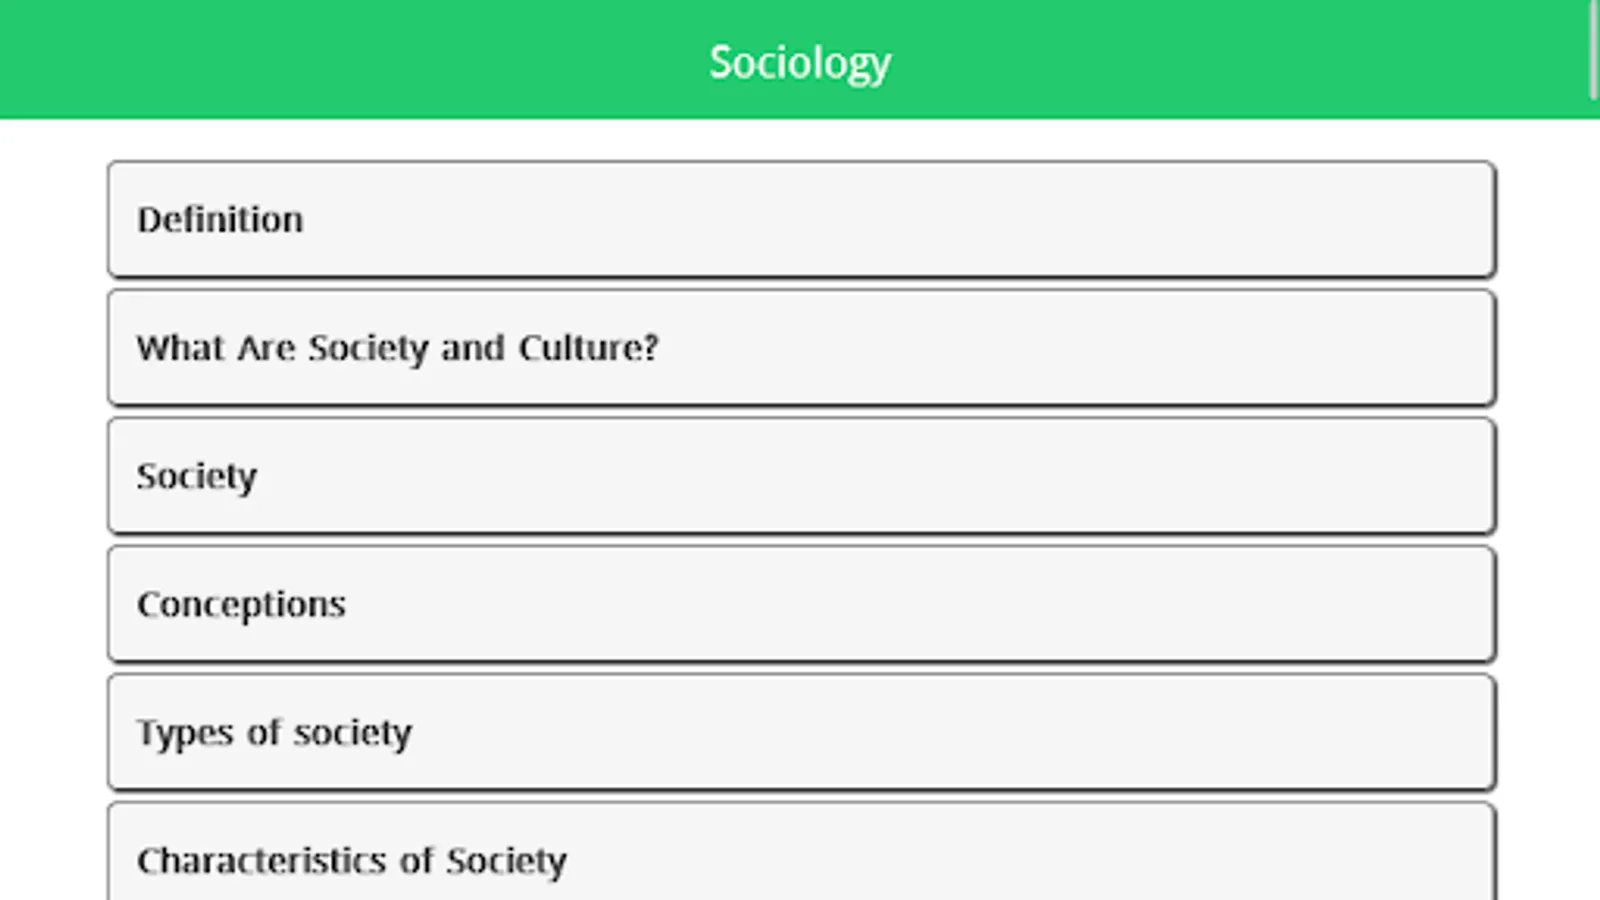View the single-word Society chapter

pyautogui.click(x=801, y=475)
